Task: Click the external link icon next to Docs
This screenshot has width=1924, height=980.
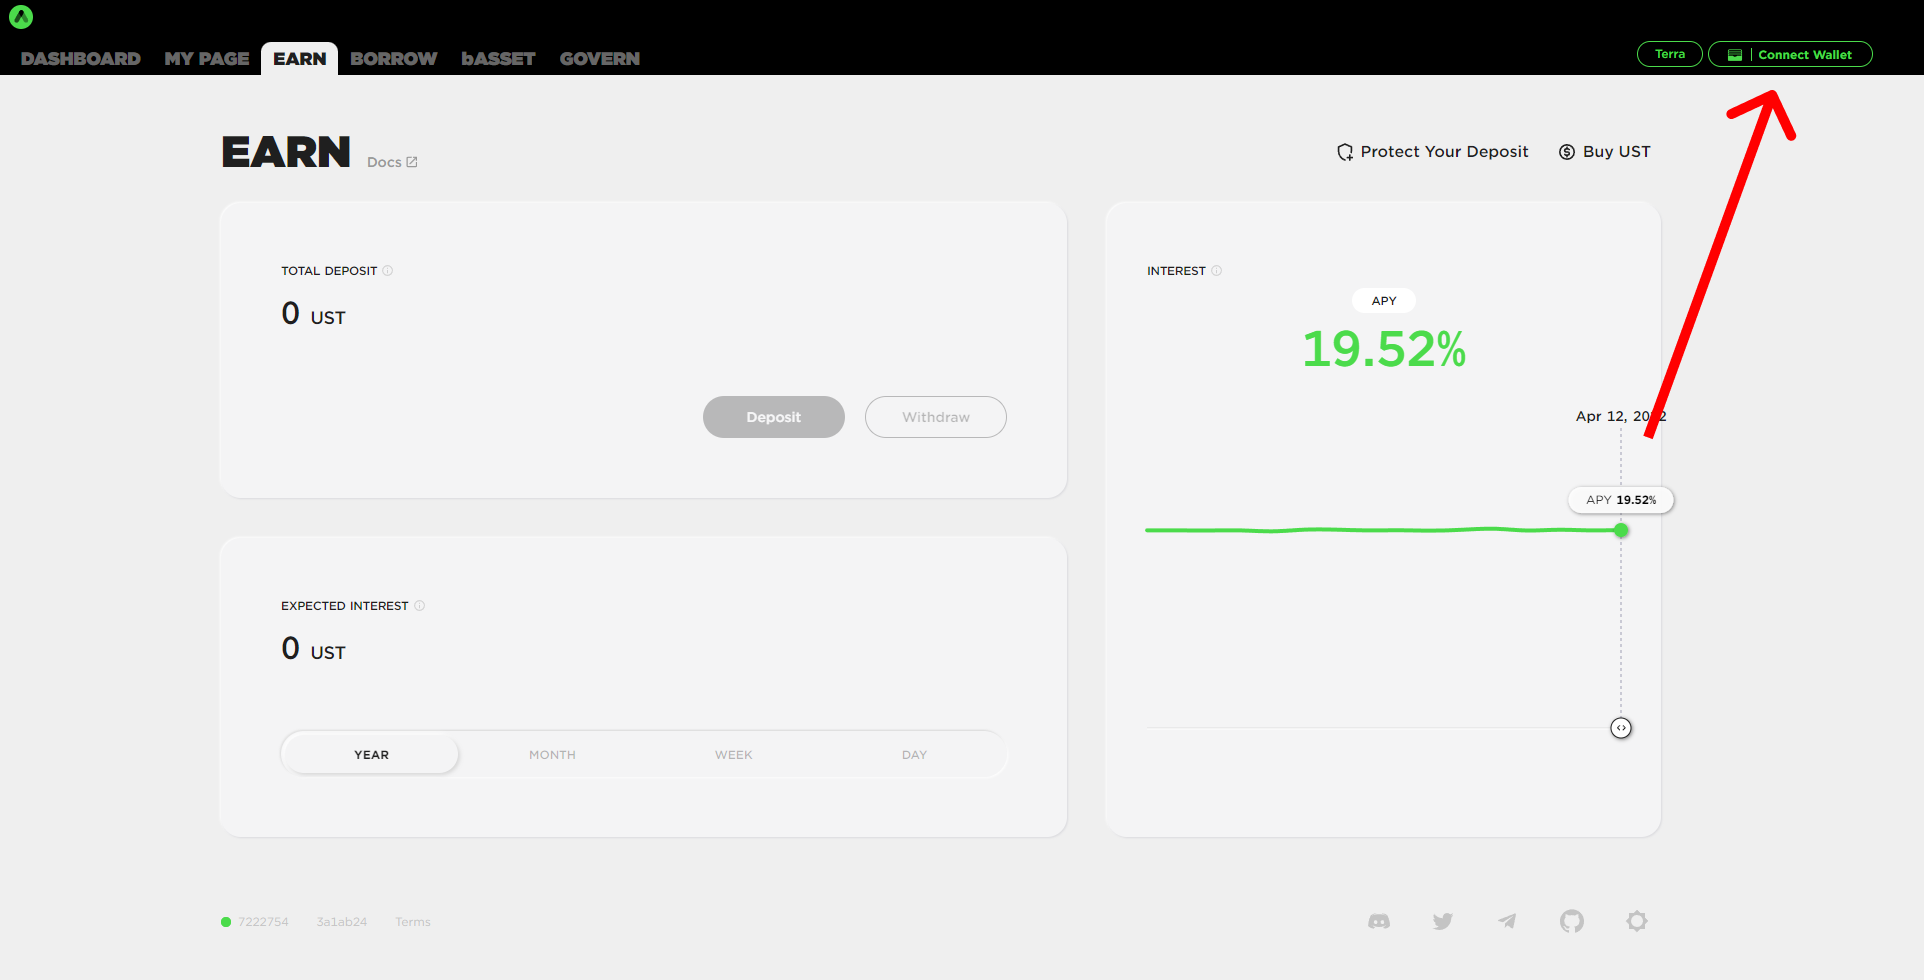Action: pos(412,162)
